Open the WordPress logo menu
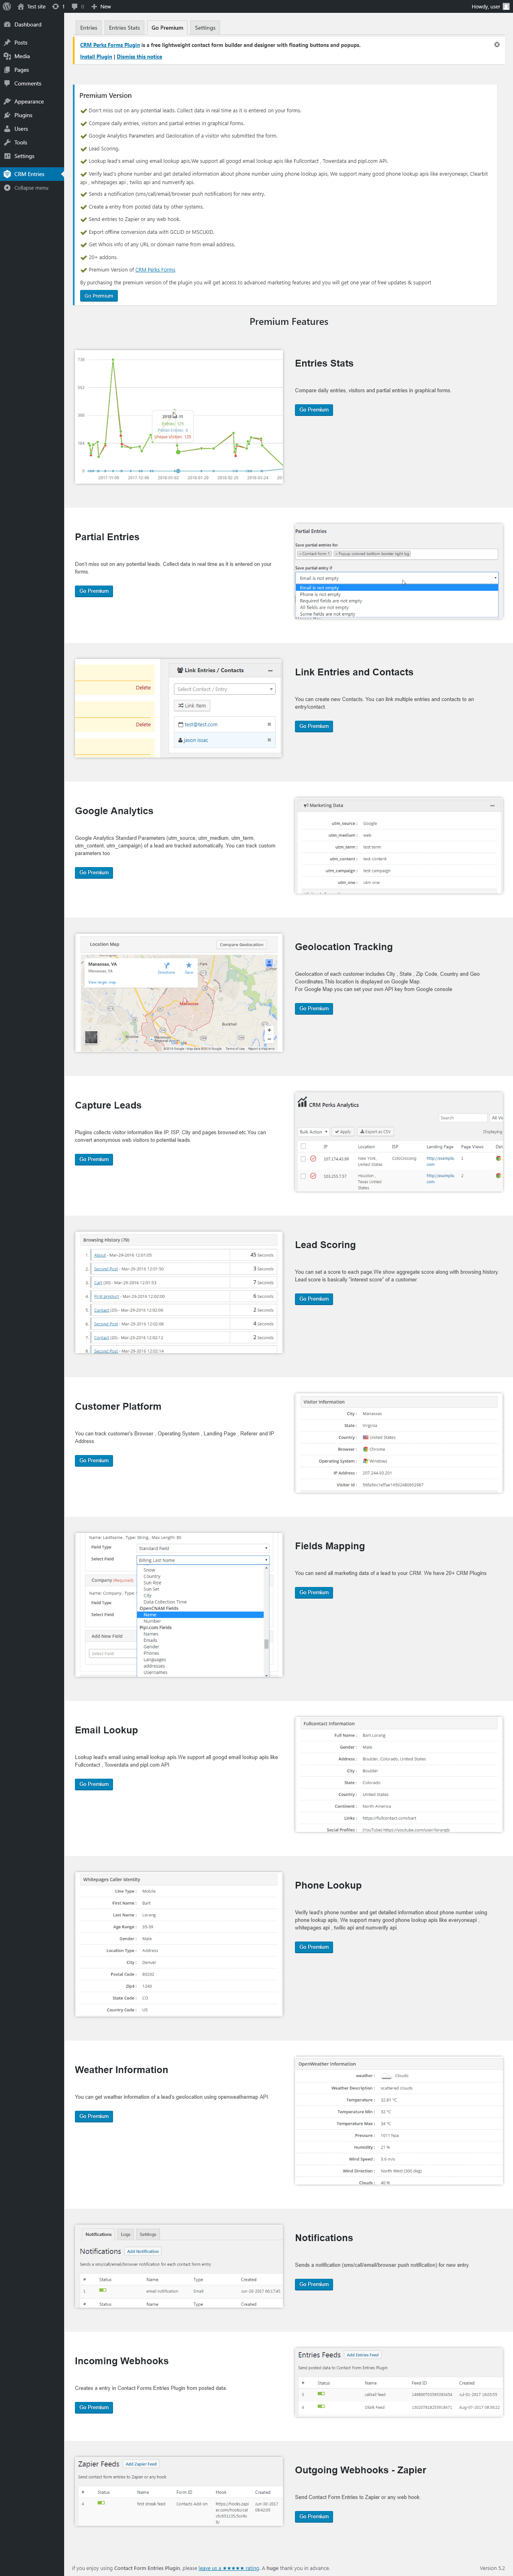513x2576 pixels. point(7,6)
